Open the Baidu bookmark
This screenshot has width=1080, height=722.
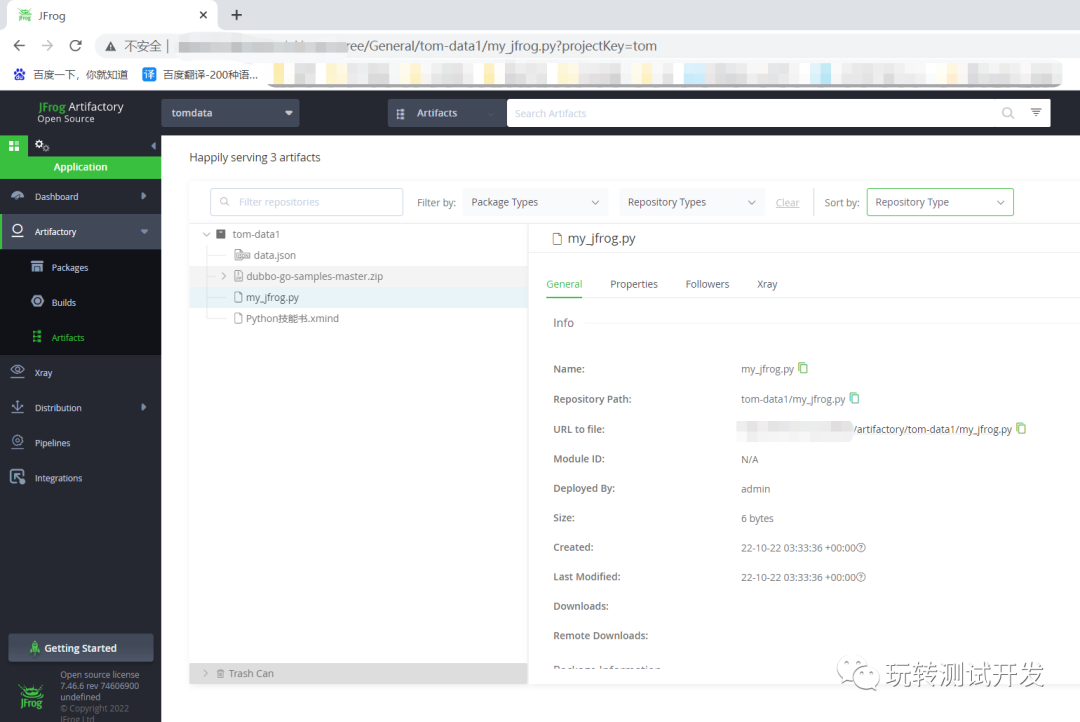[x=70, y=74]
